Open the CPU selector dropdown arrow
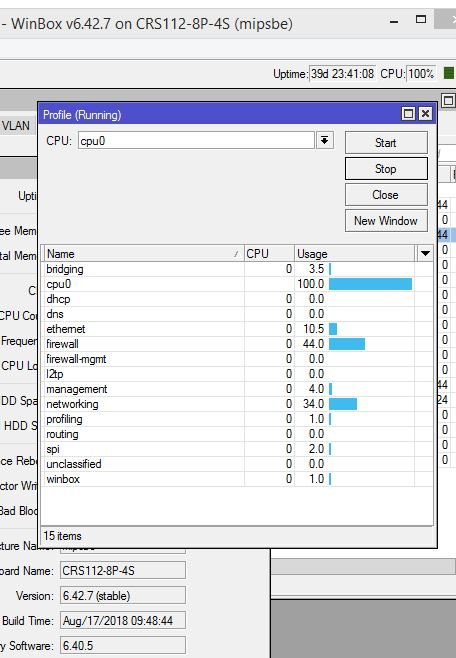The image size is (456, 658). point(324,140)
